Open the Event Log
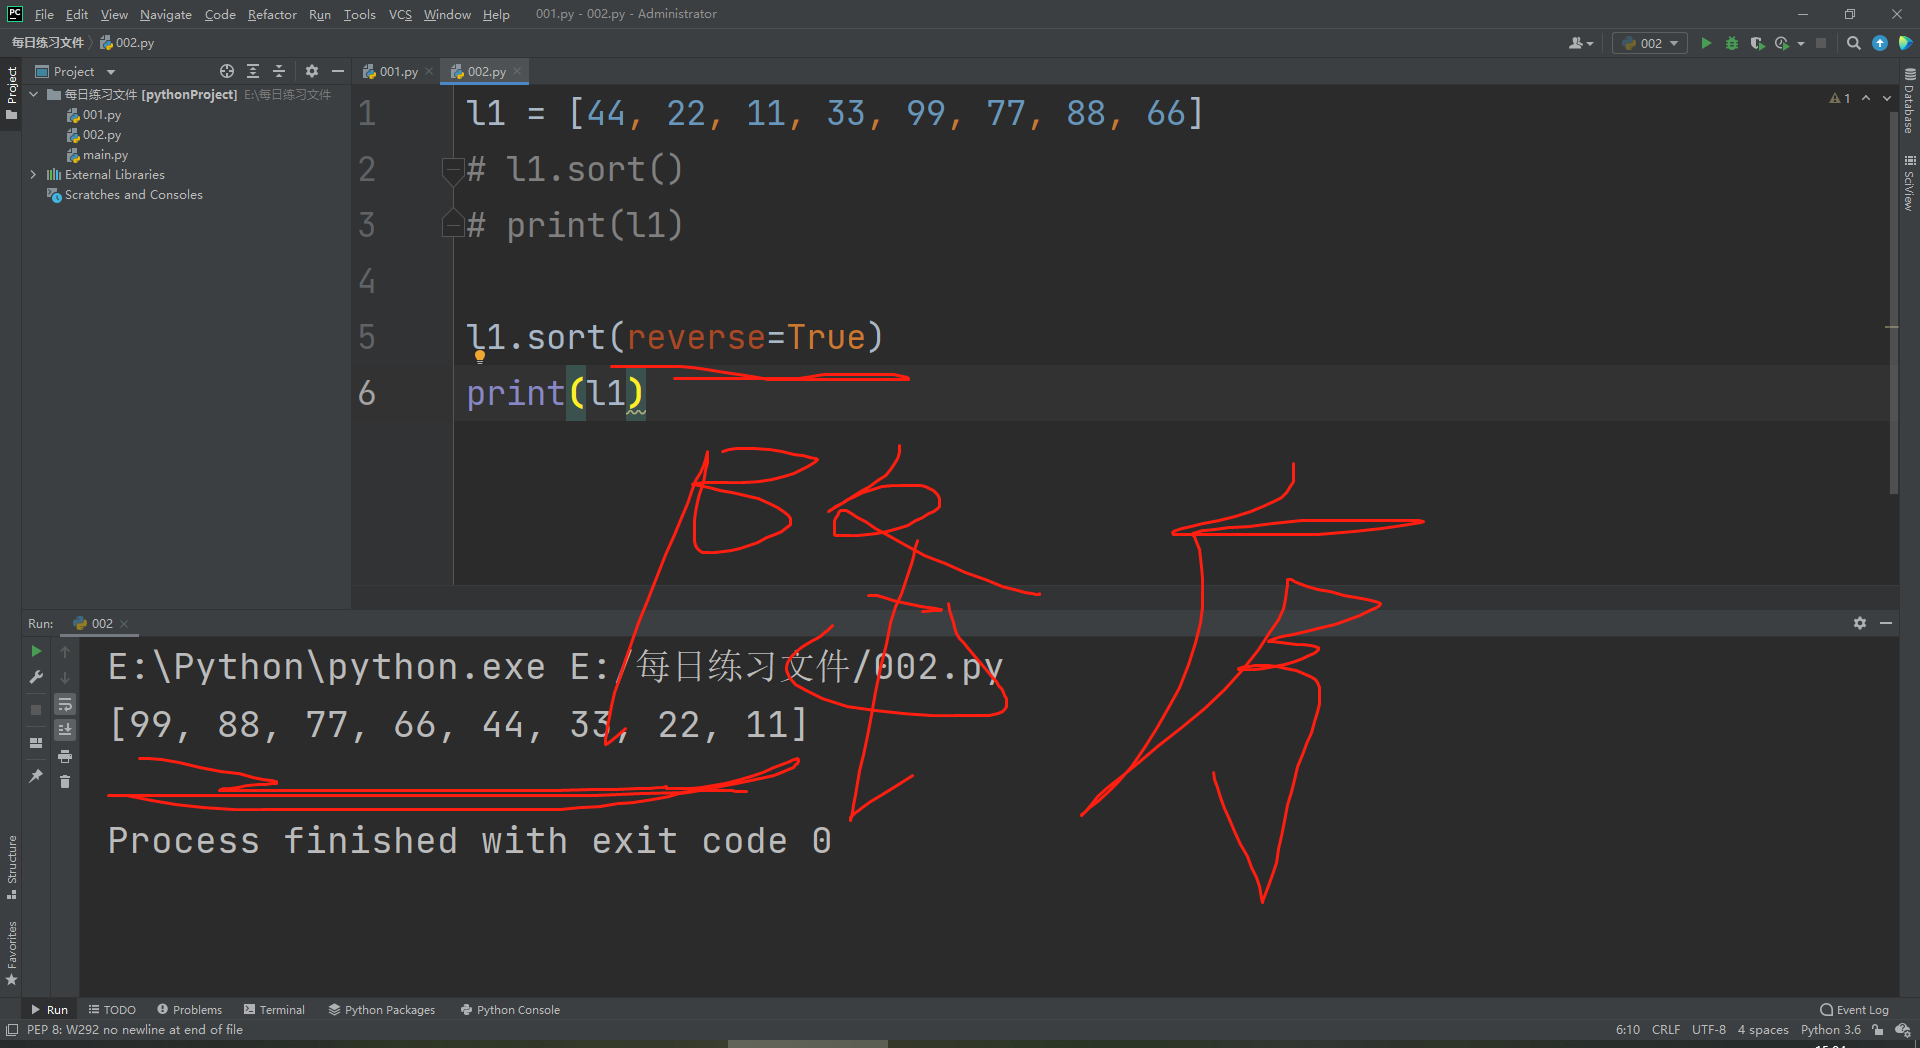Screen dimensions: 1920x1048 1855,1010
